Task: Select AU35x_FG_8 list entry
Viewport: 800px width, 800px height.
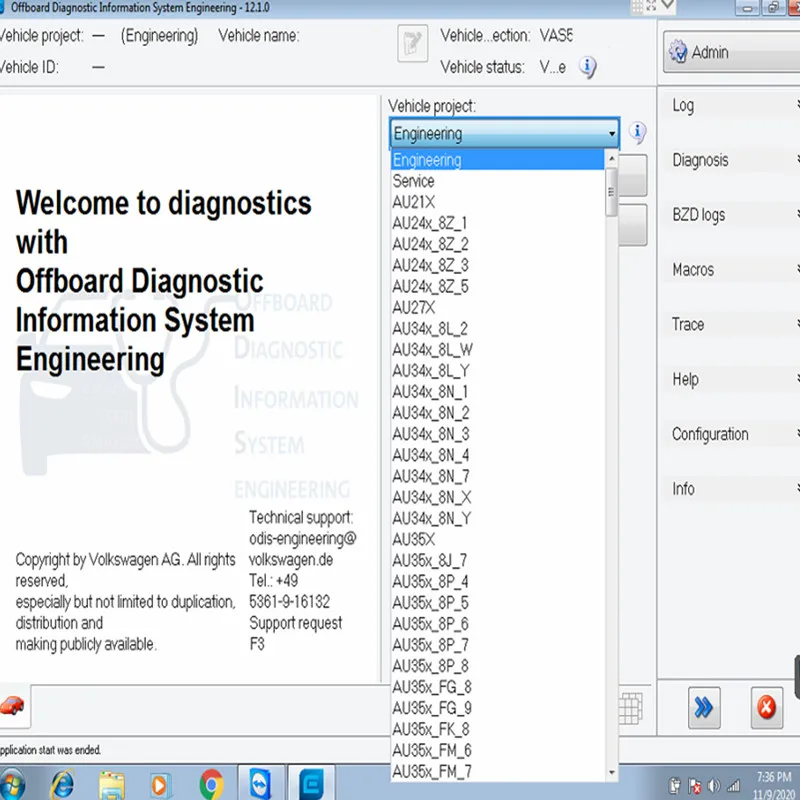Action: tap(498, 687)
